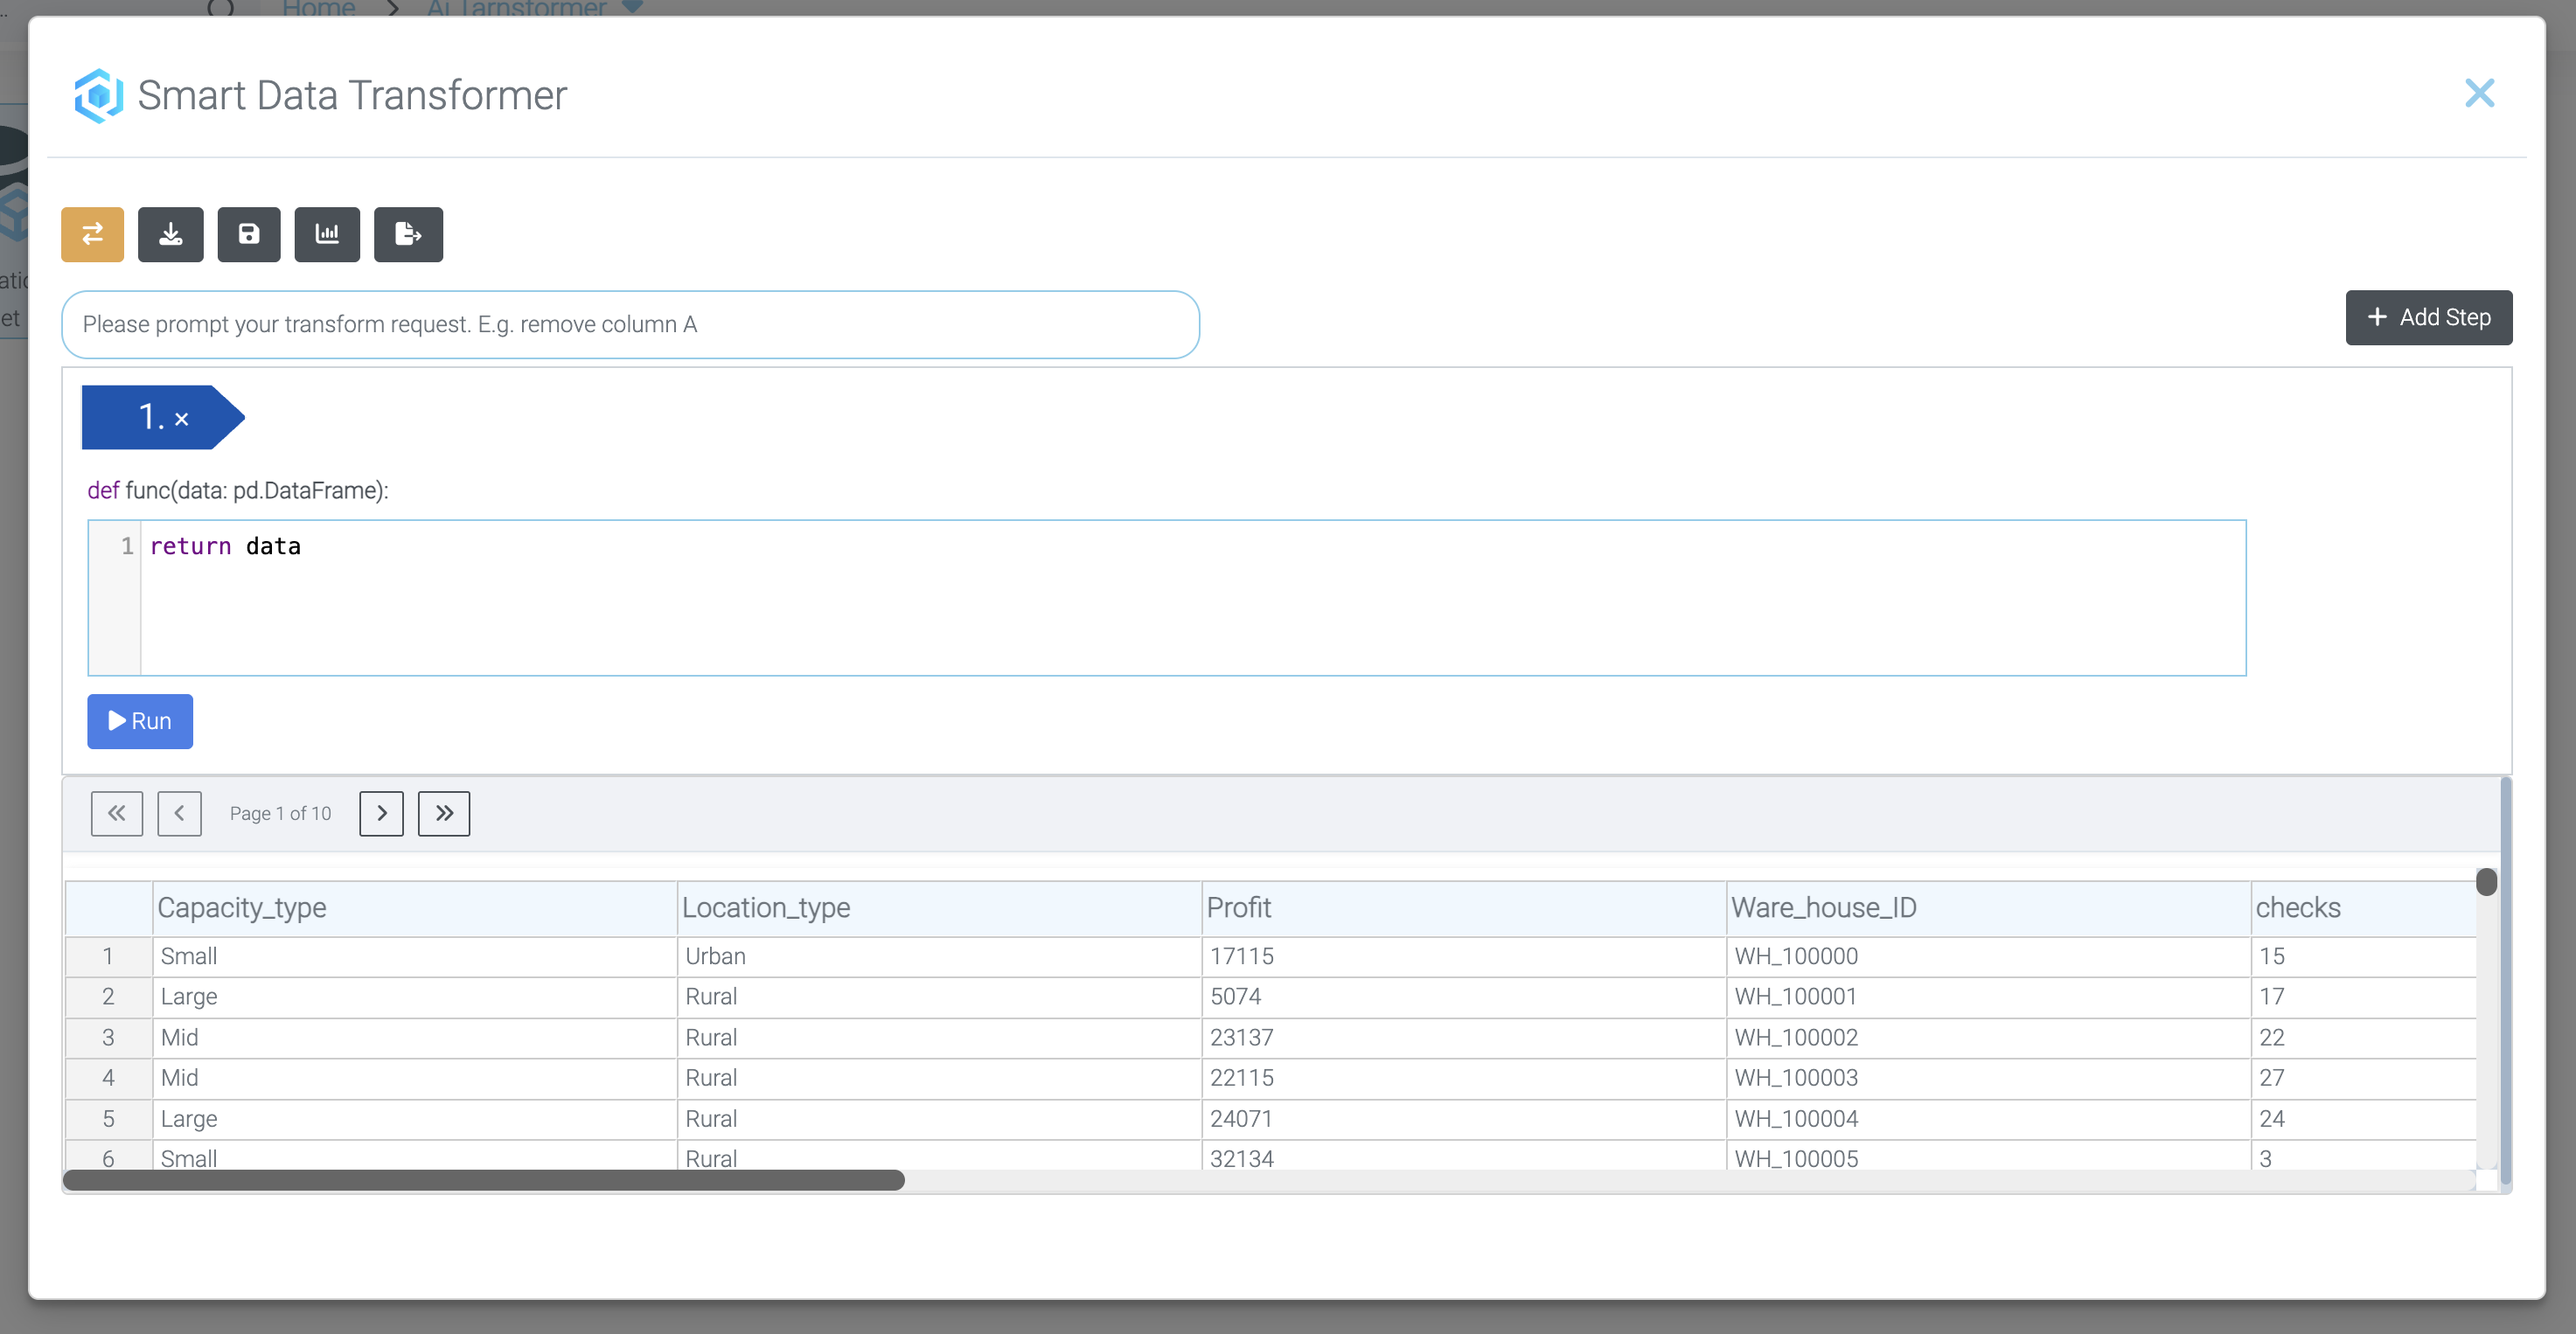2576x1334 pixels.
Task: Close the Smart Data Transformer dialog
Action: (2479, 93)
